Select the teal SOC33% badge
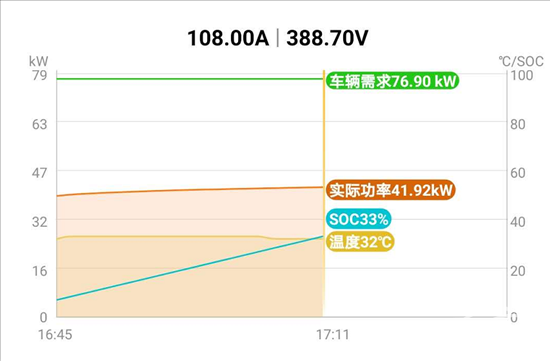This screenshot has height=361, width=550. (358, 219)
